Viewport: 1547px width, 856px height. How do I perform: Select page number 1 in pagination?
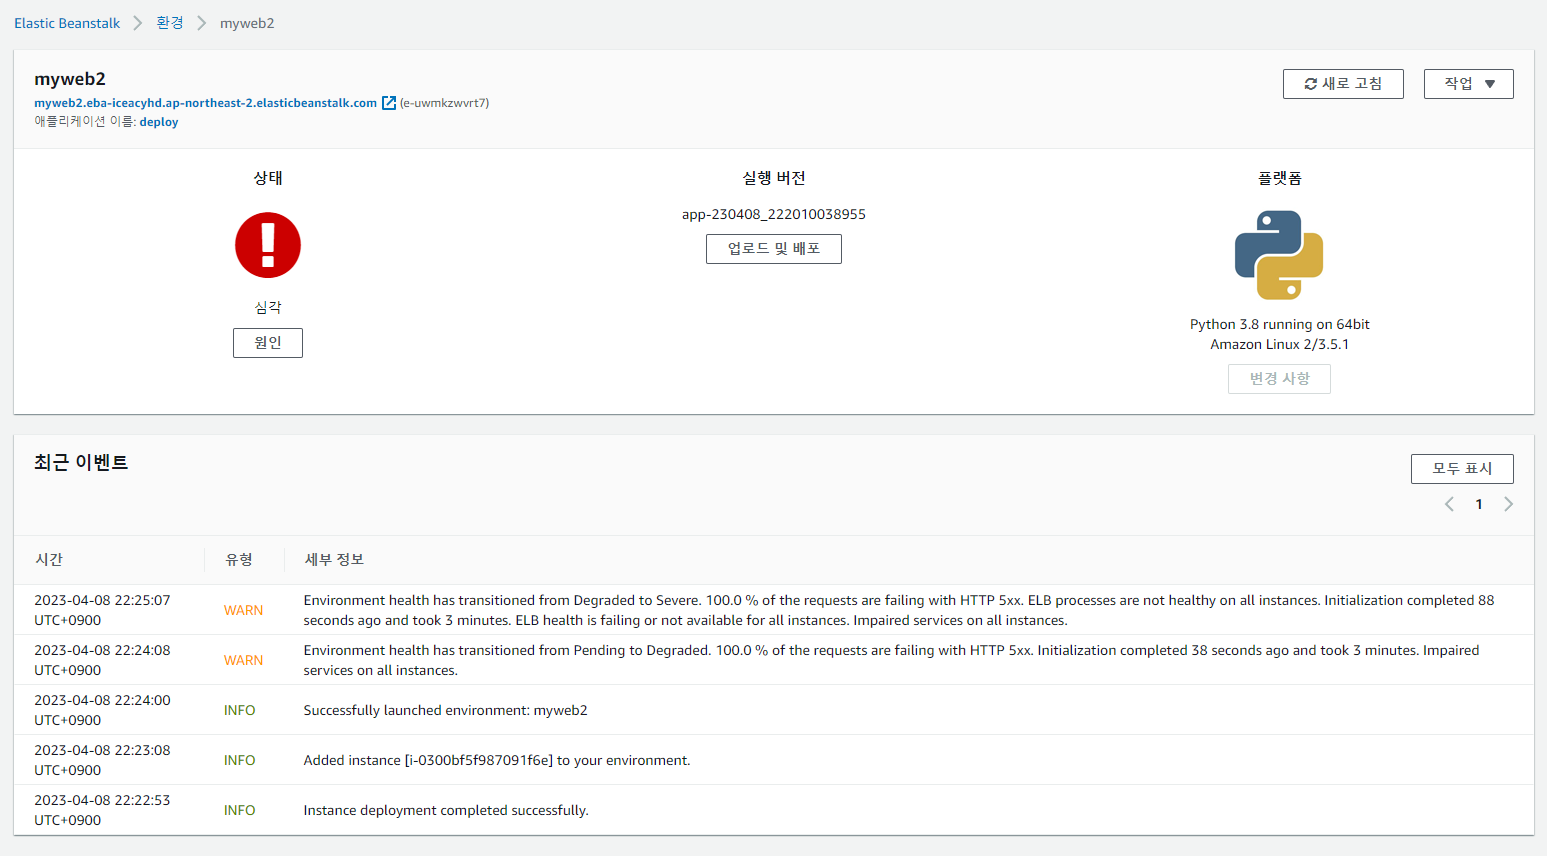1479,504
